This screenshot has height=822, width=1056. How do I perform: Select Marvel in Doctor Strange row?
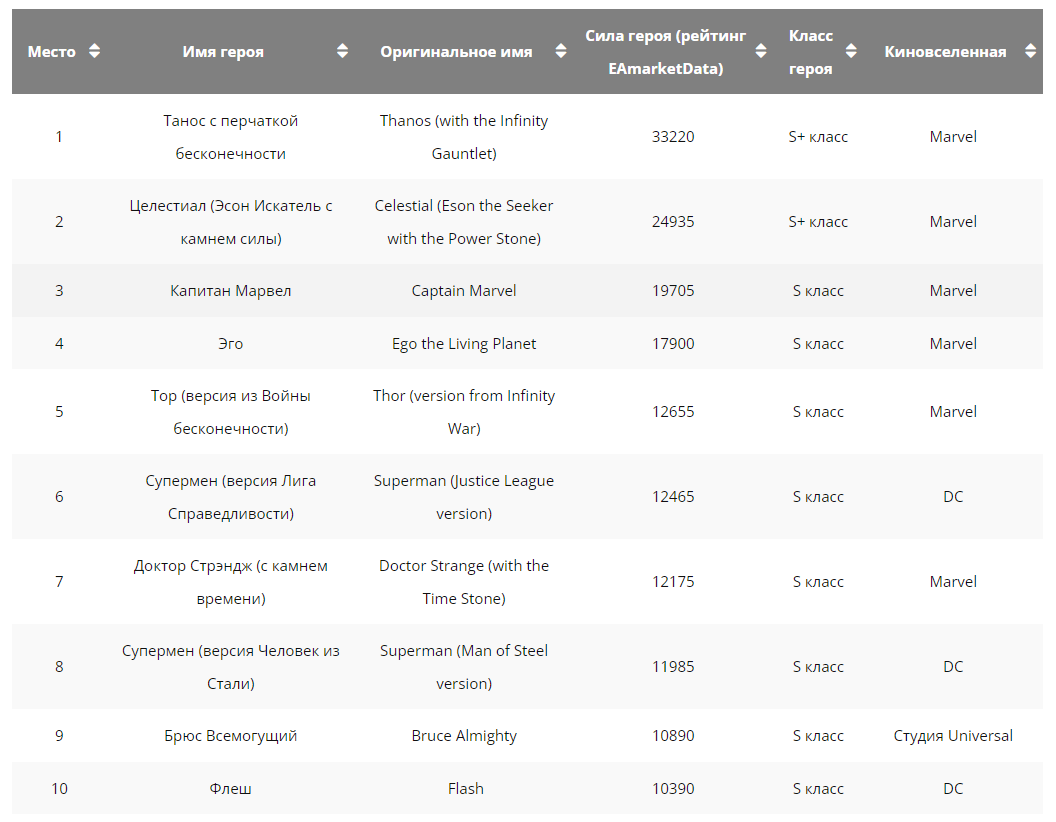pyautogui.click(x=953, y=582)
